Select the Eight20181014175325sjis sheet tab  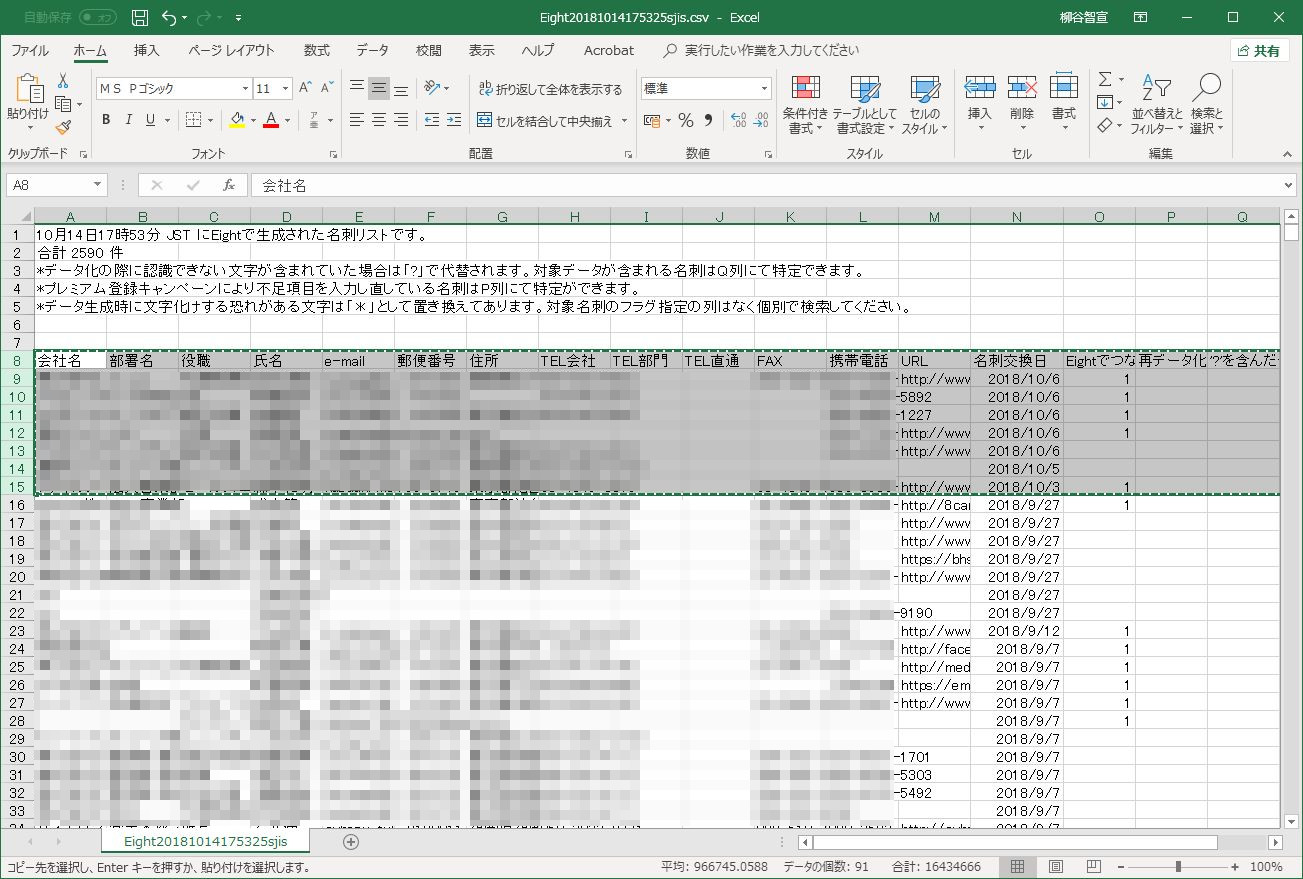tap(205, 842)
